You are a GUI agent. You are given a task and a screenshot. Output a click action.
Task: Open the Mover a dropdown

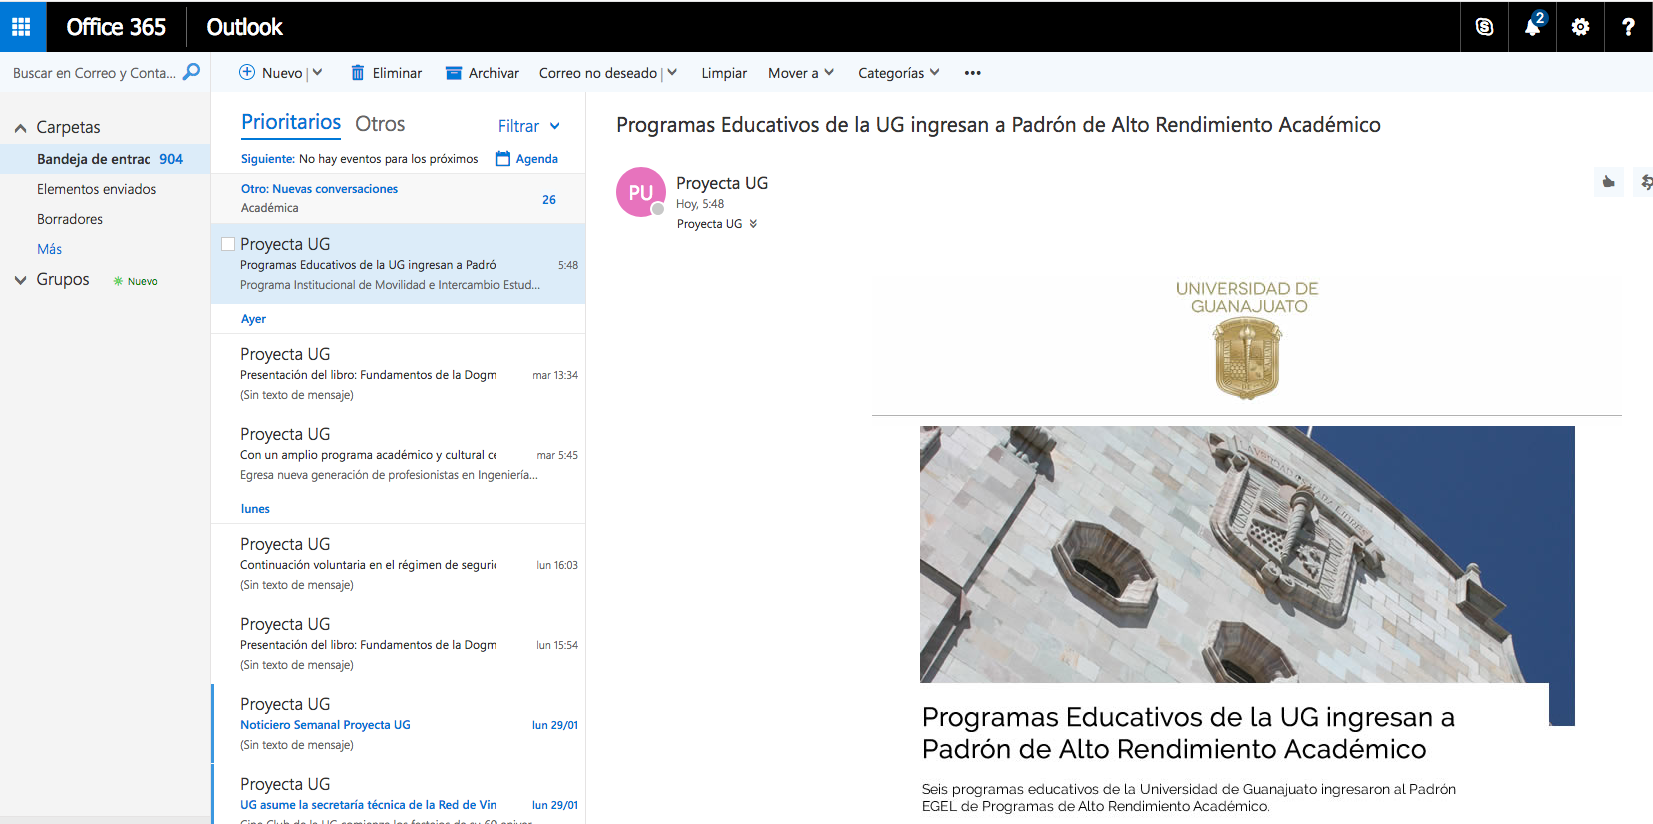(x=800, y=73)
